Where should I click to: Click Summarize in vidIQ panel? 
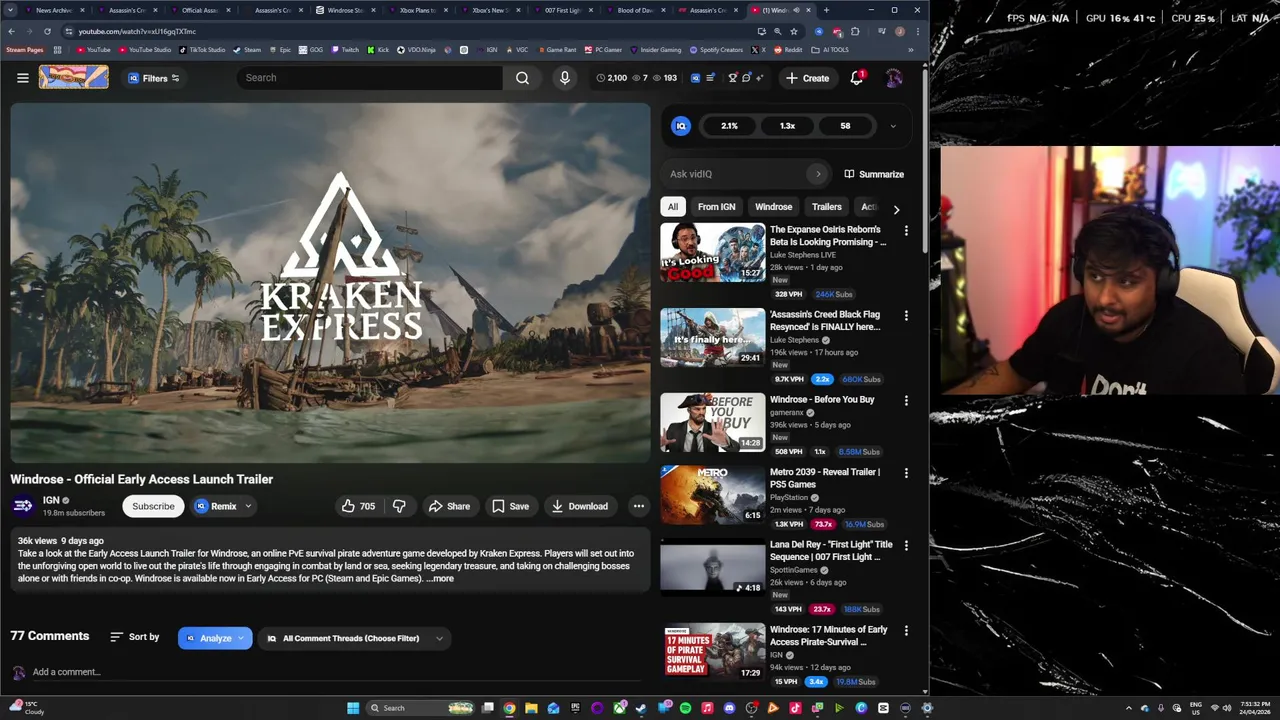click(874, 174)
